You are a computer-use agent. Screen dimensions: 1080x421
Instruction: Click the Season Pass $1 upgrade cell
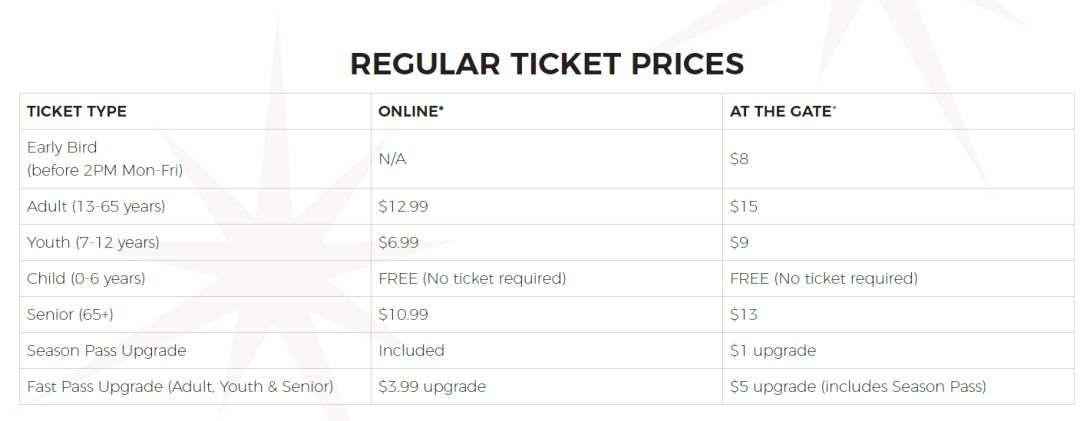click(x=773, y=351)
